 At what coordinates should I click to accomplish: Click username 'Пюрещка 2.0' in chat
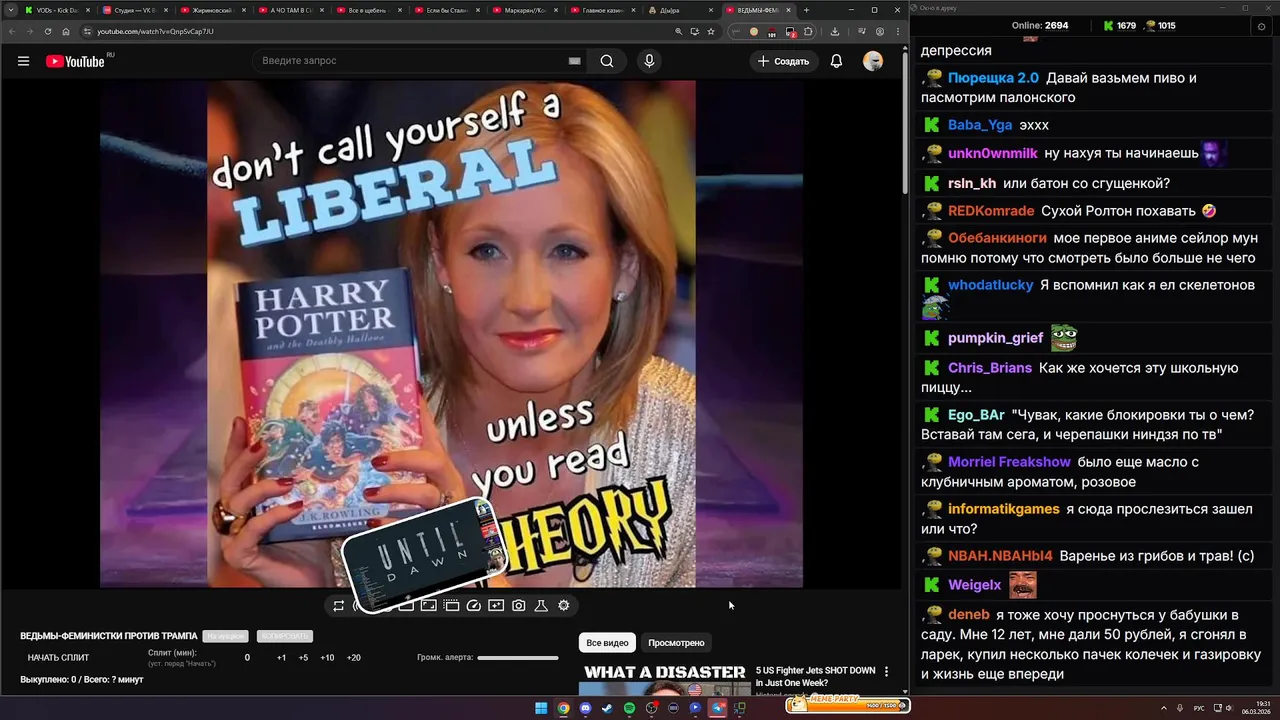point(993,78)
